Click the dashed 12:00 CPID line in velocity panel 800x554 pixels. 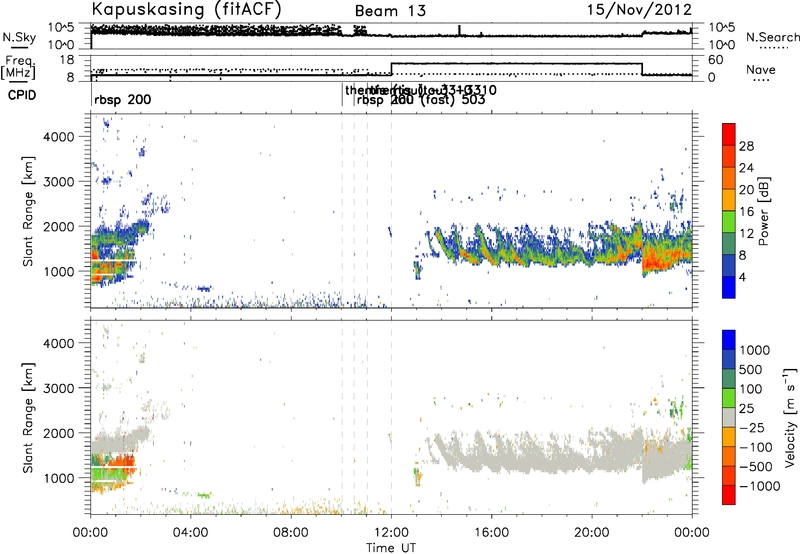point(391,417)
